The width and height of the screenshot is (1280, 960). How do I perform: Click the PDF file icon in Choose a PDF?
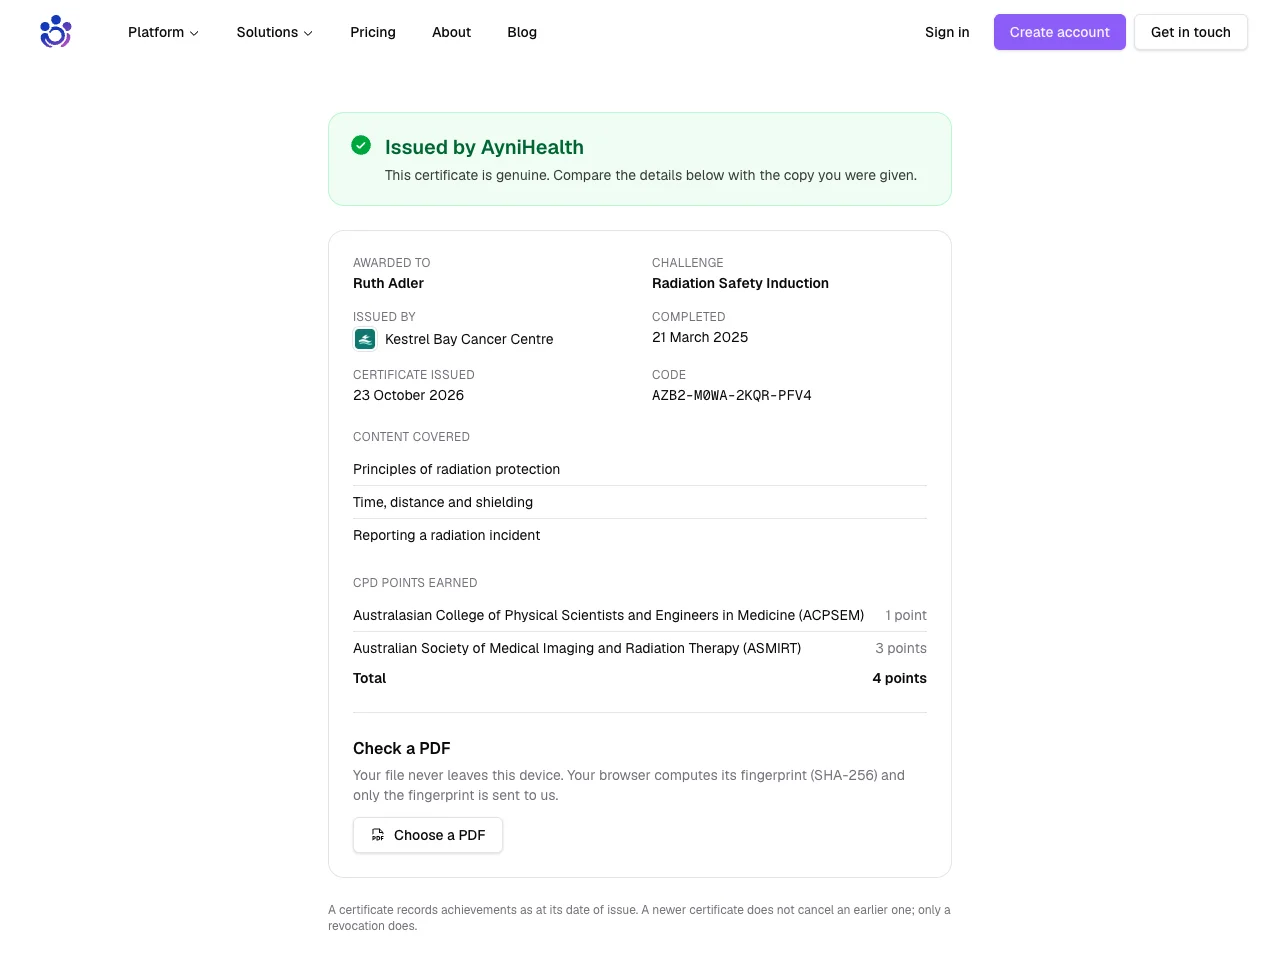pyautogui.click(x=378, y=835)
